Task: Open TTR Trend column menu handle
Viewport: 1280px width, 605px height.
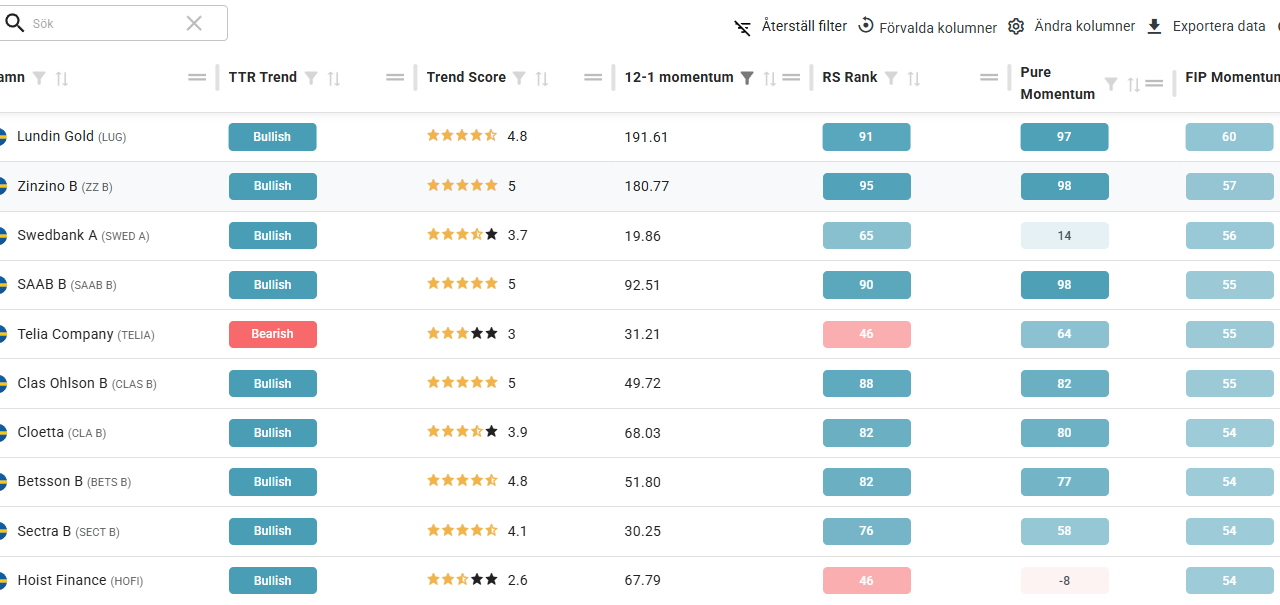Action: pos(395,78)
